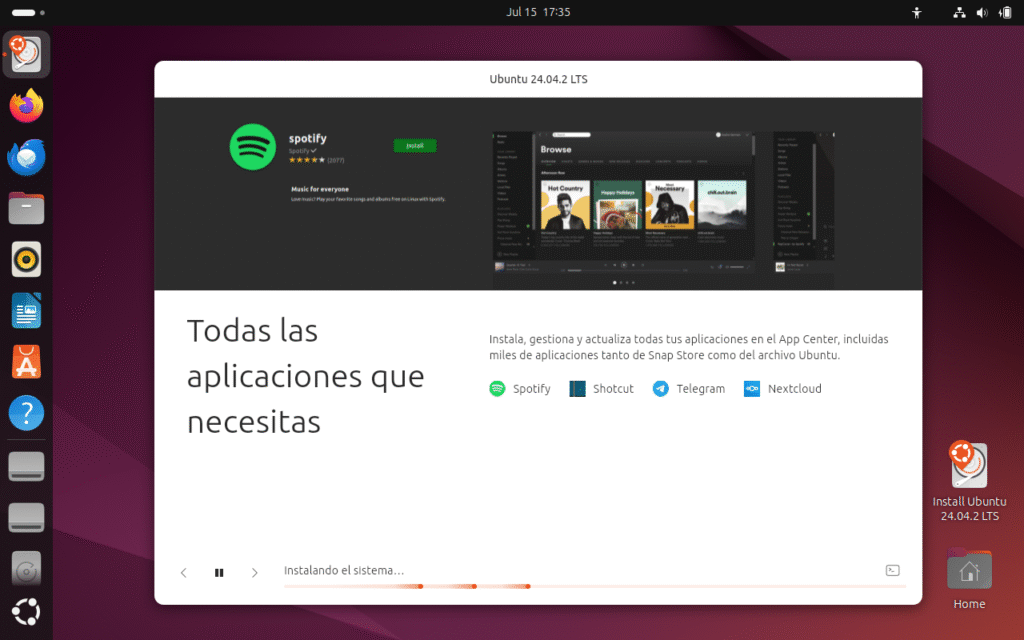Screen dimensions: 1024x640
Task: Launch Rhythmbox music player from the dock
Action: [26, 259]
